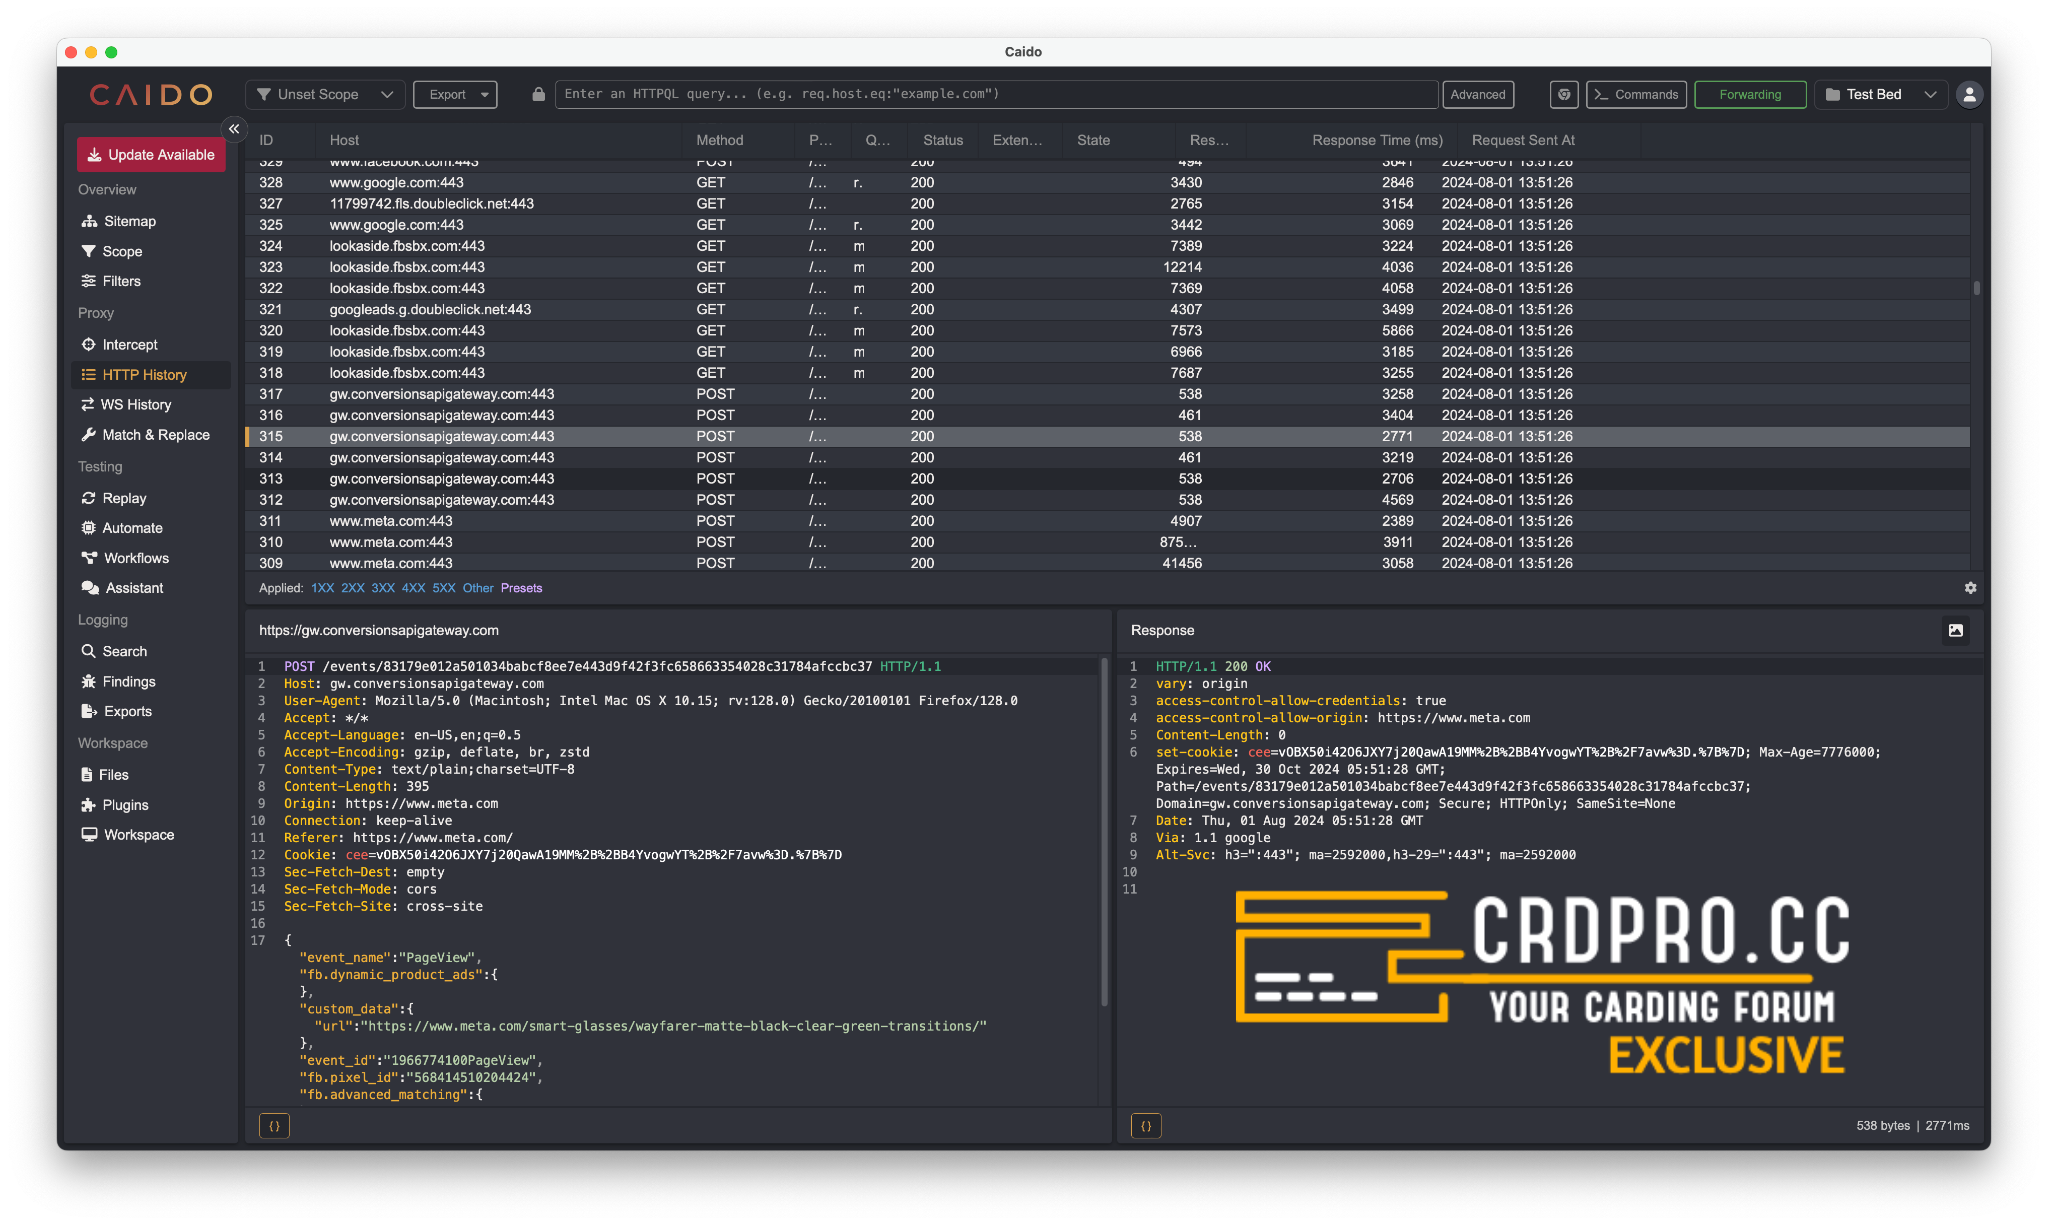The width and height of the screenshot is (2048, 1225).
Task: Sort by the ID column header
Action: coord(266,140)
